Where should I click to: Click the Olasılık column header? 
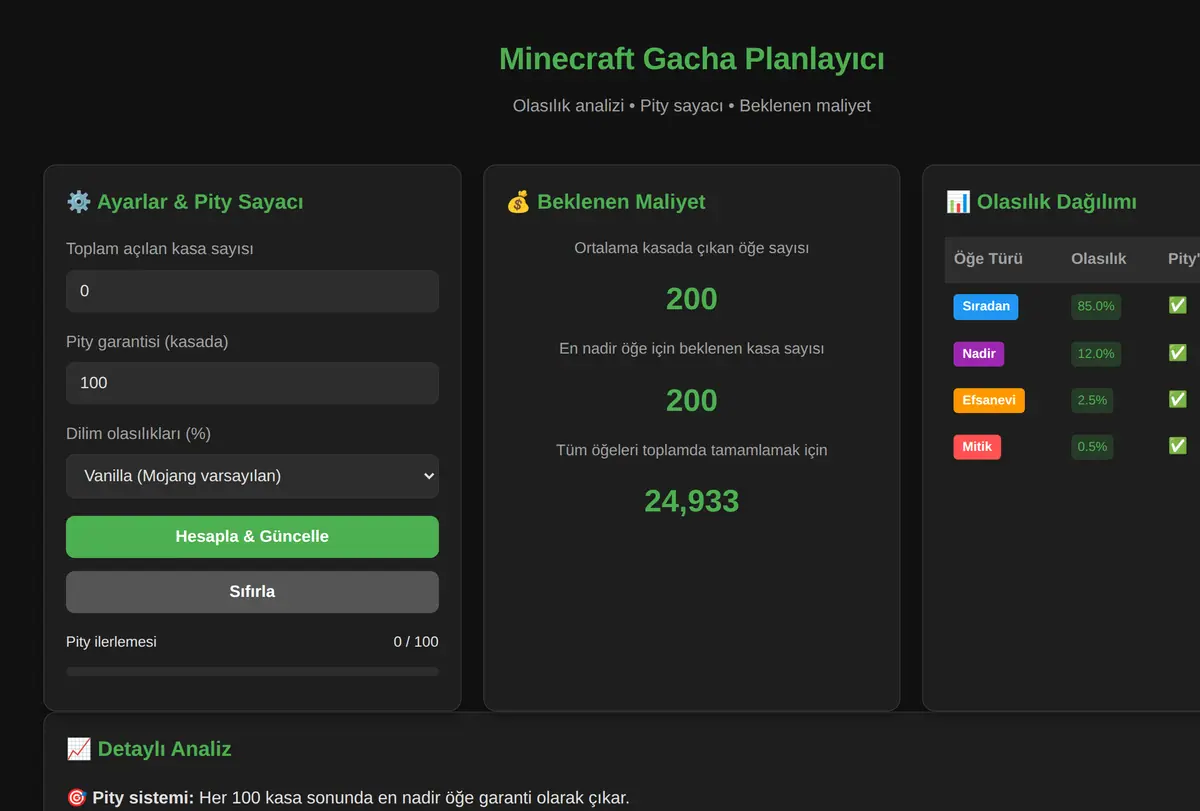tap(1099, 259)
